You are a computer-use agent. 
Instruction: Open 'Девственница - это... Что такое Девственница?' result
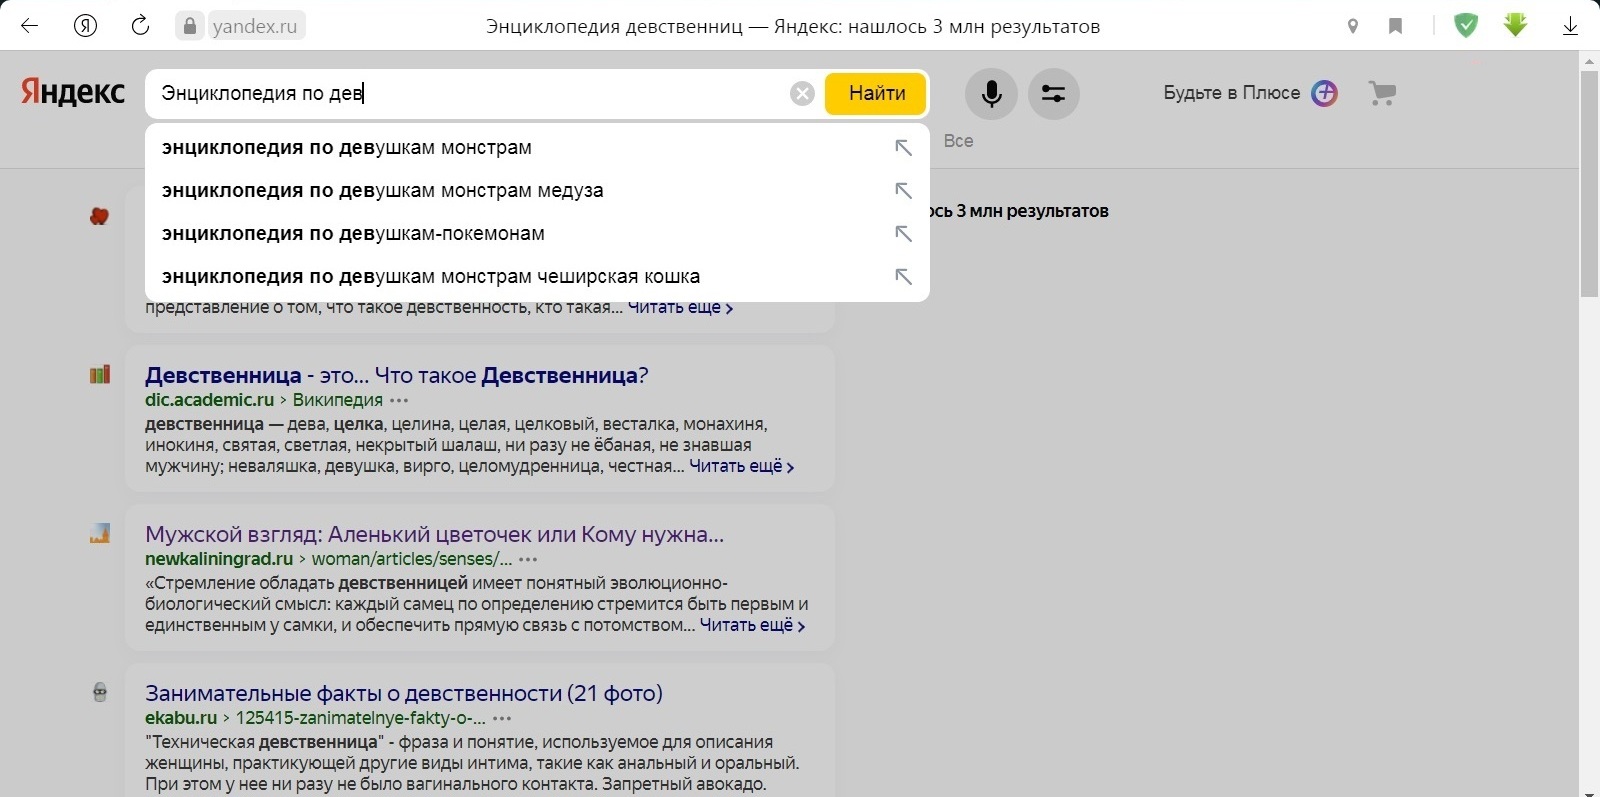click(x=397, y=375)
